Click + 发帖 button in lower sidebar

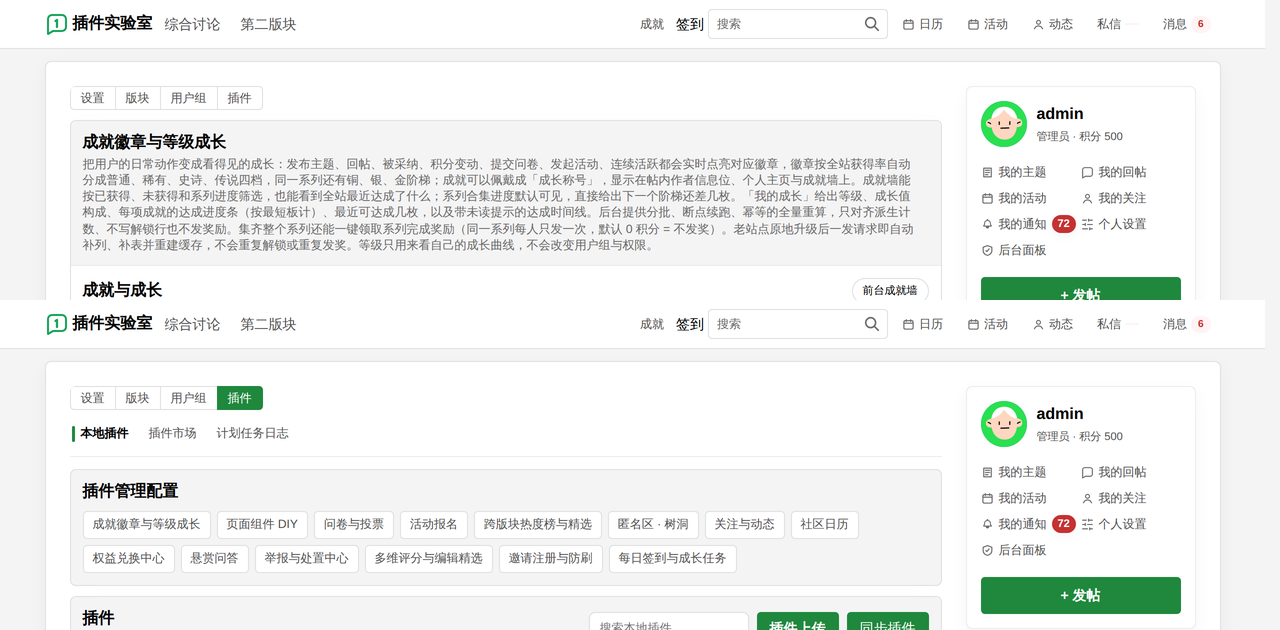[x=1081, y=595]
